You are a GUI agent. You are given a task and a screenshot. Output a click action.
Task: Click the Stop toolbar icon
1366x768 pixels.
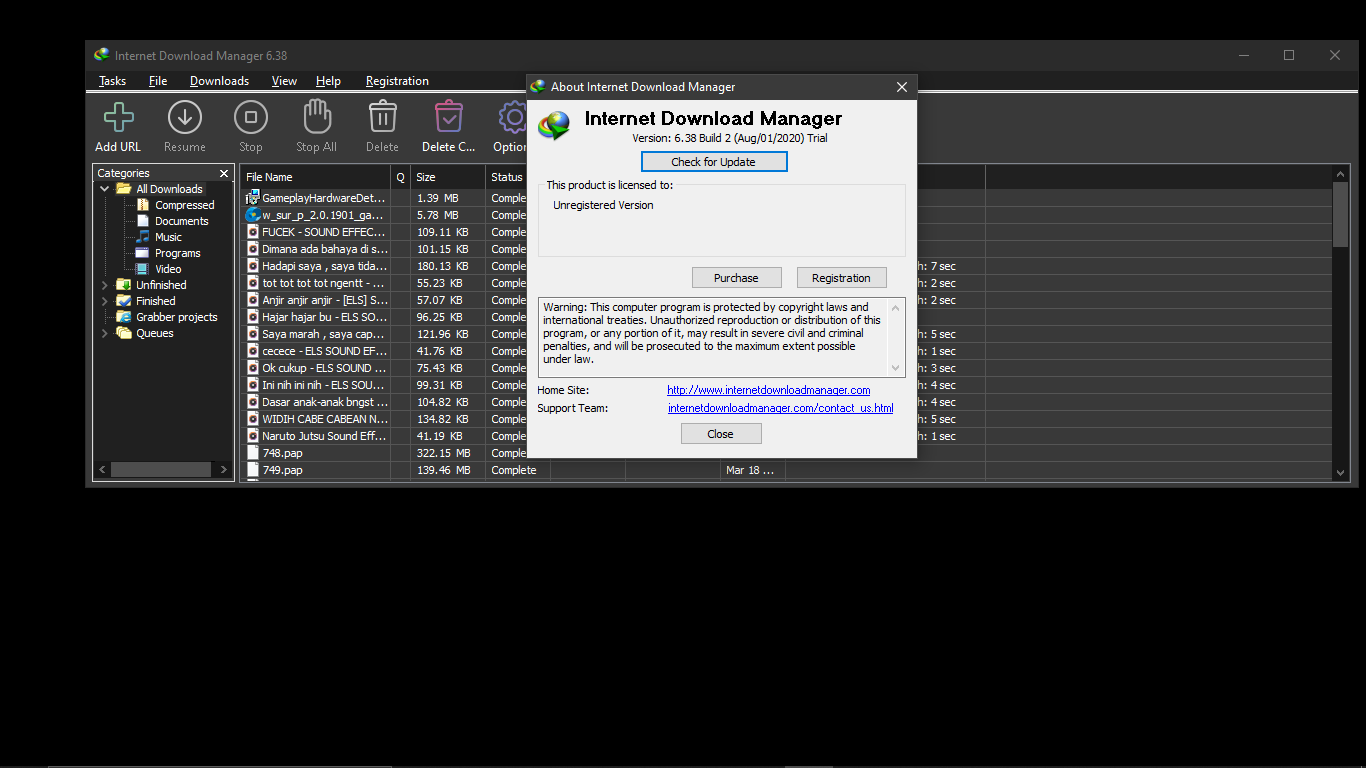(x=251, y=118)
